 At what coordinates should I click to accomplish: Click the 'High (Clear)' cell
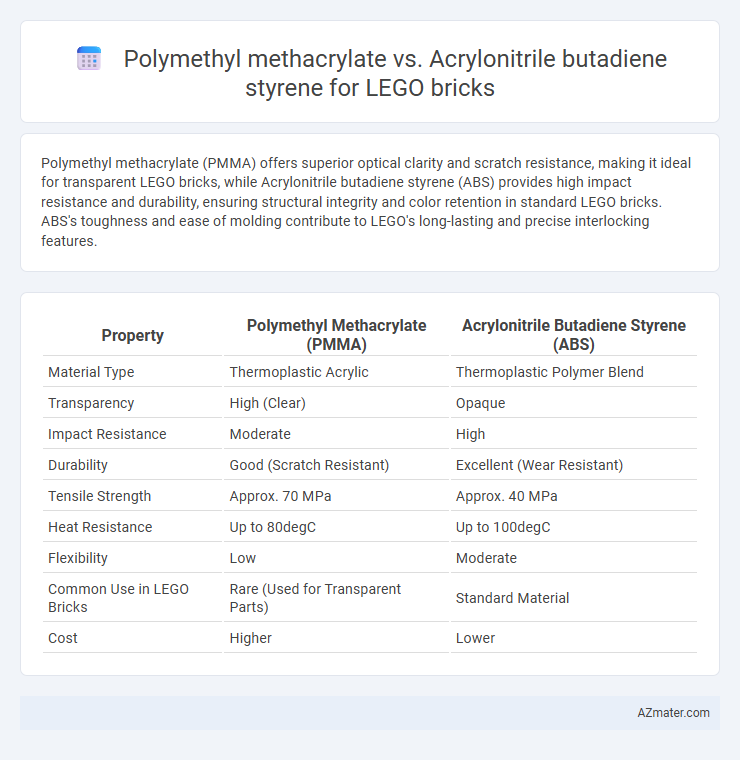(x=268, y=403)
